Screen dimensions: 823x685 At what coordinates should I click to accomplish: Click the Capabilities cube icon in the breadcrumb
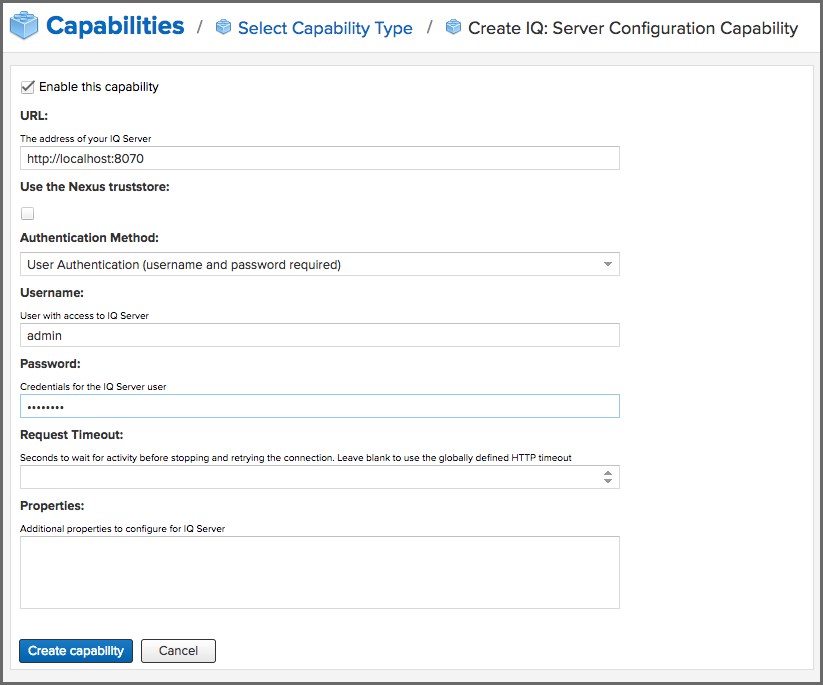point(22,25)
